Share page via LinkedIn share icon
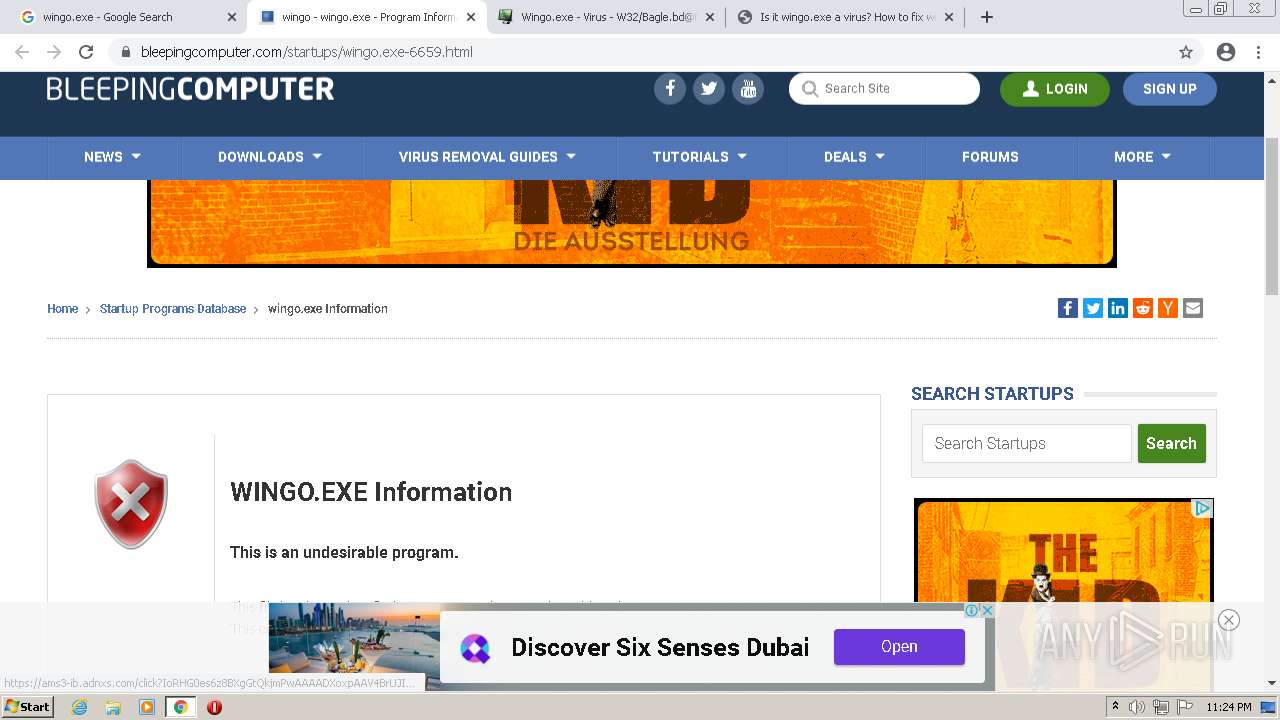The width and height of the screenshot is (1280, 720). (1118, 308)
